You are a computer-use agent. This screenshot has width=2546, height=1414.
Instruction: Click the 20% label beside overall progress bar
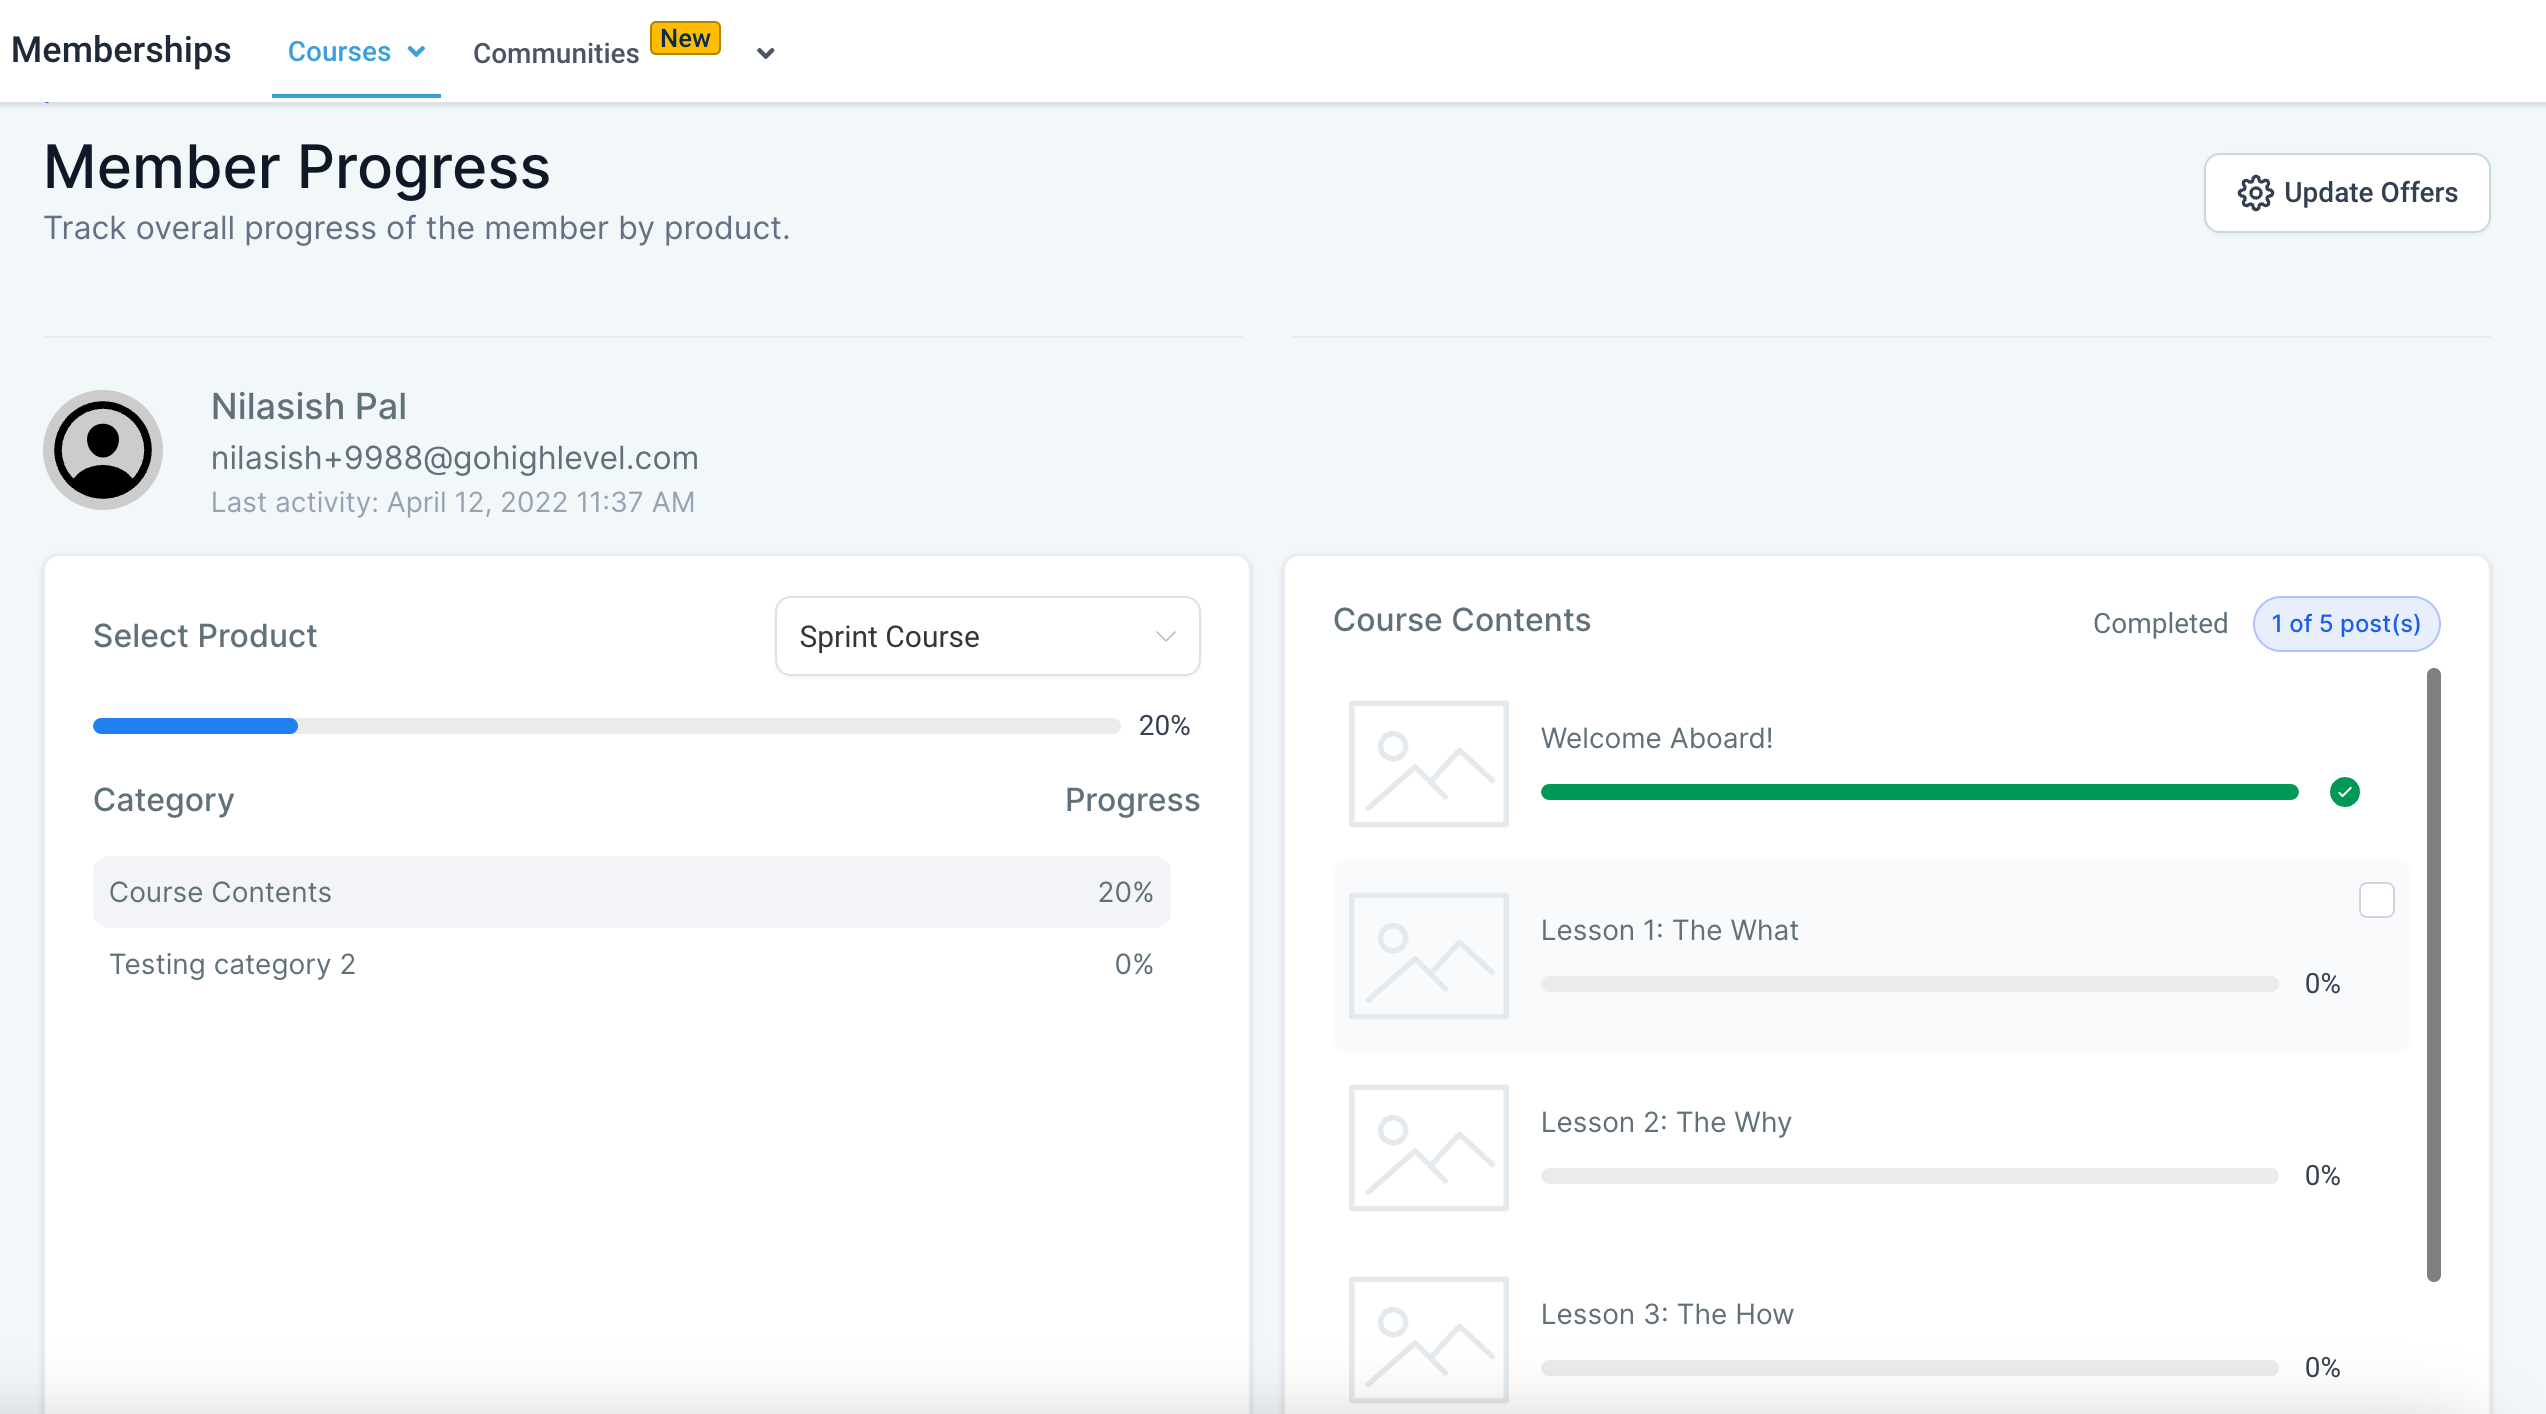(1164, 726)
